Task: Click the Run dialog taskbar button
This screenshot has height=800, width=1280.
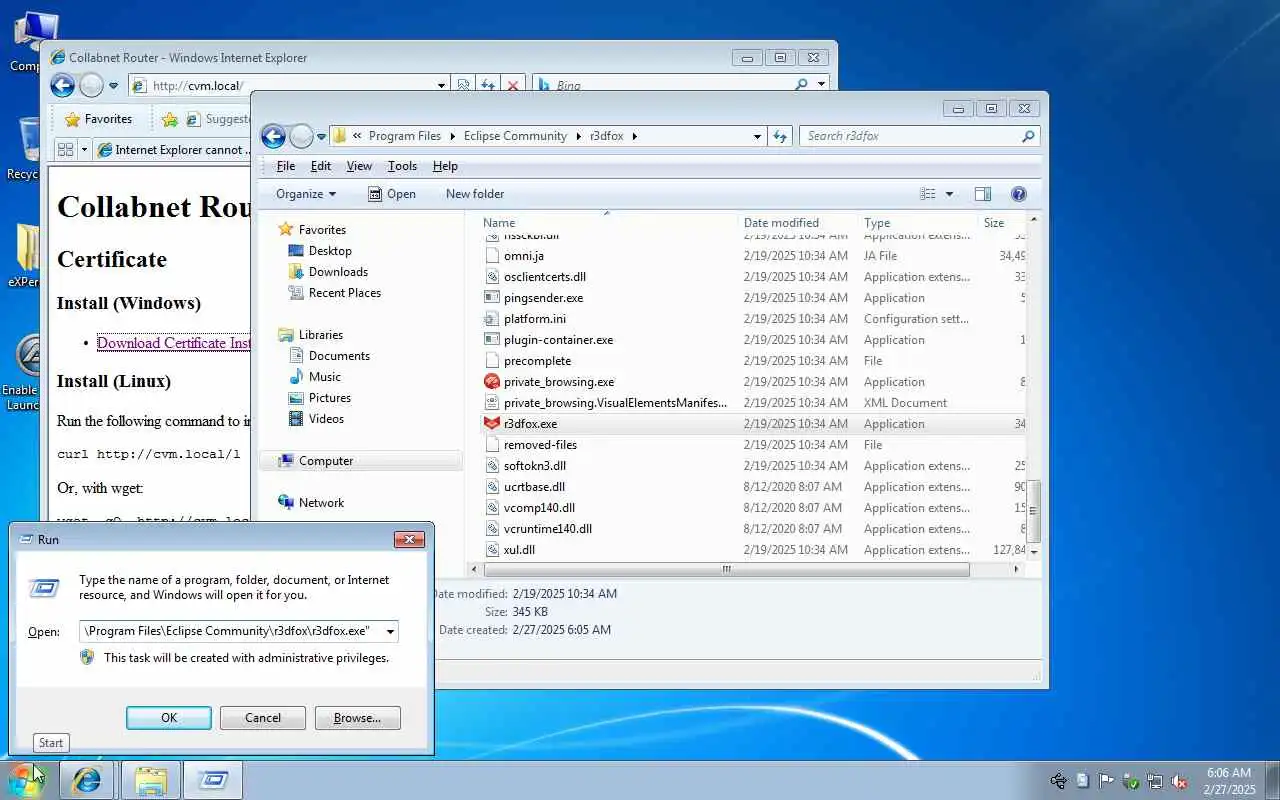Action: click(213, 780)
